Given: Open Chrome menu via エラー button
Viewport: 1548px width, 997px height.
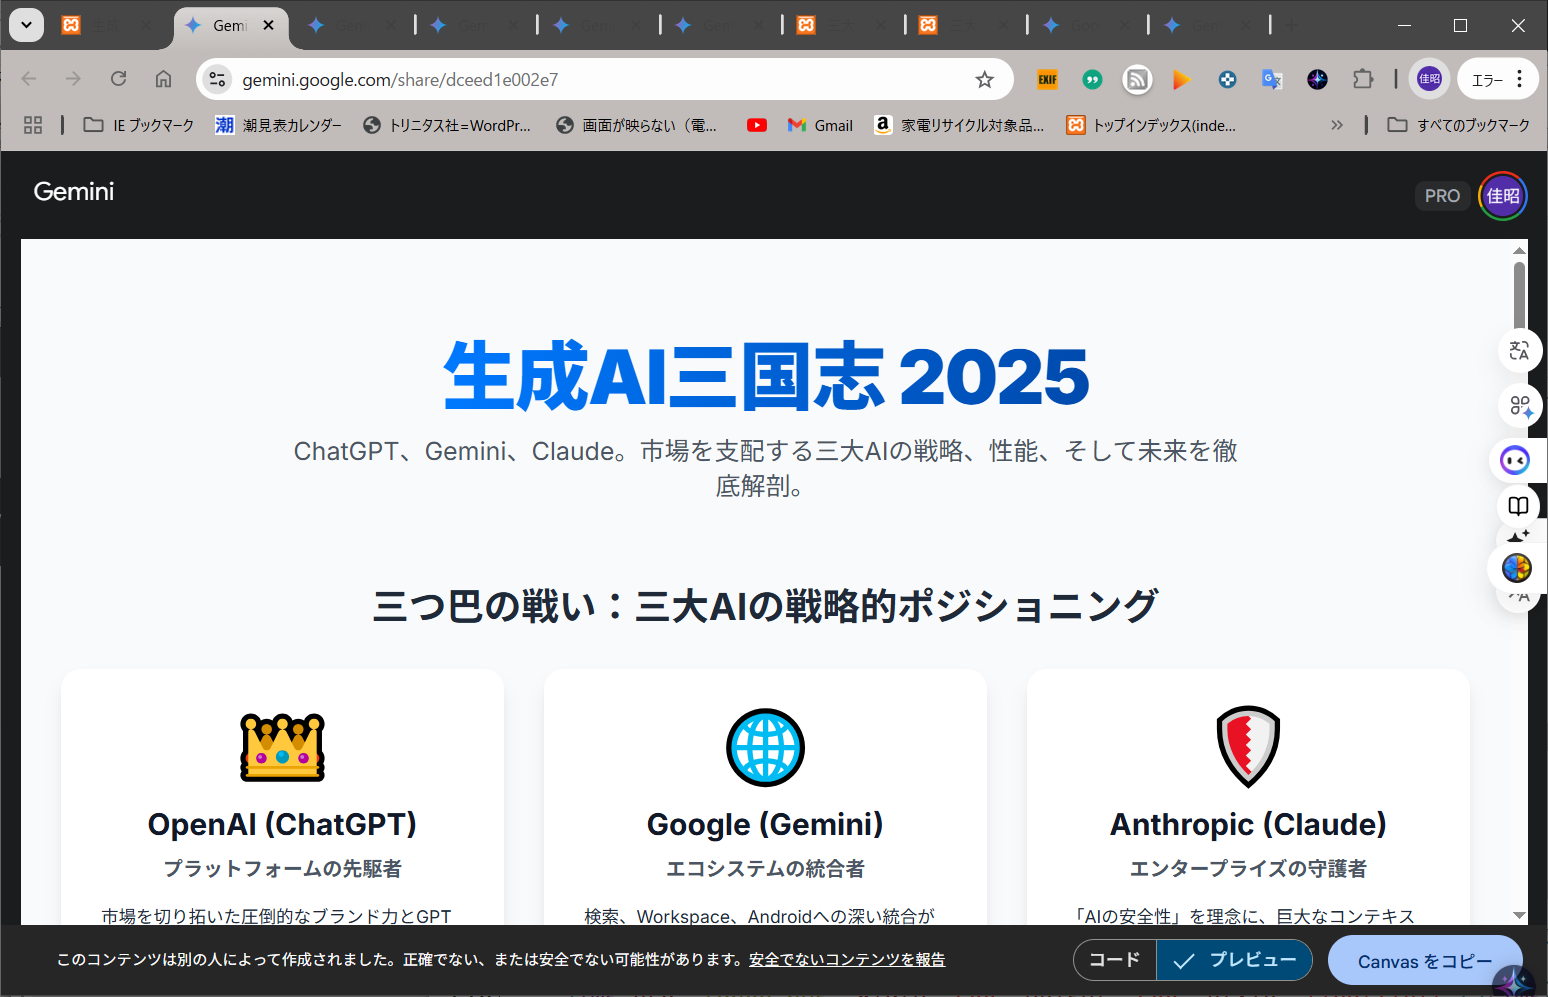Looking at the screenshot, I should click(1497, 79).
